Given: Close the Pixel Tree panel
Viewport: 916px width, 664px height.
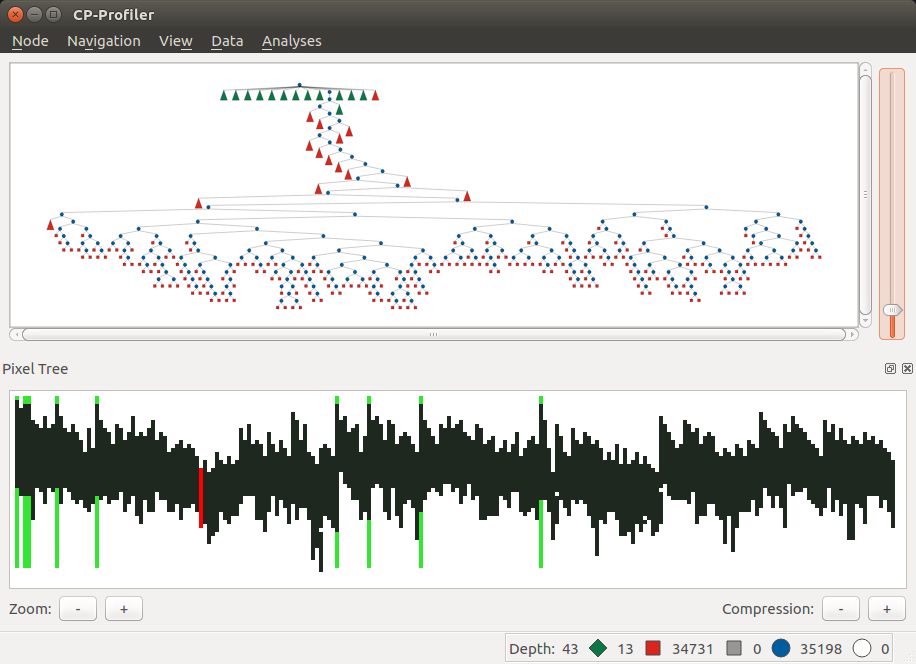Looking at the screenshot, I should [907, 368].
